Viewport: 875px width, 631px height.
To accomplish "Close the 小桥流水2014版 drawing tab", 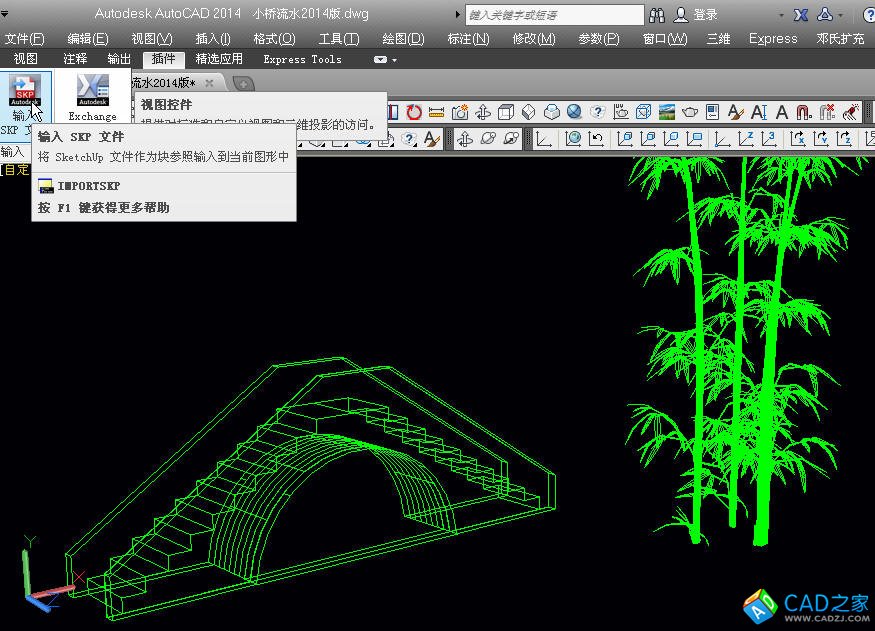I will 209,83.
